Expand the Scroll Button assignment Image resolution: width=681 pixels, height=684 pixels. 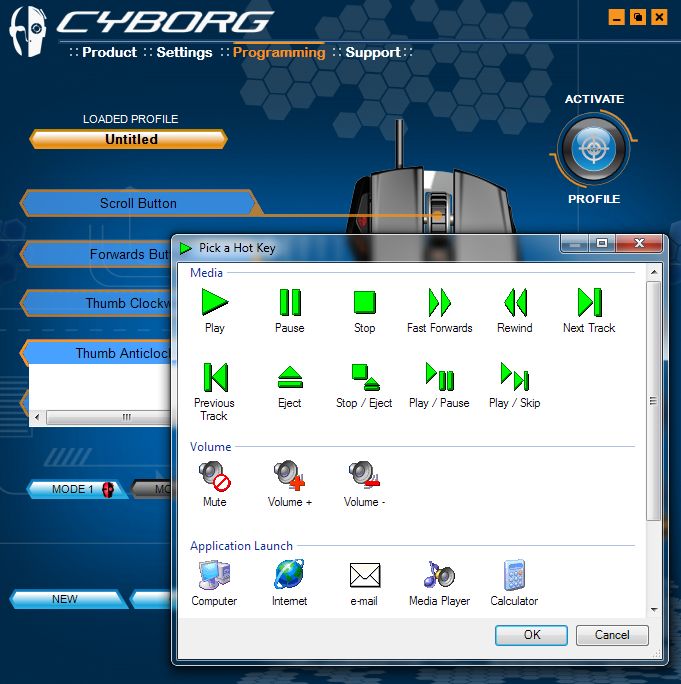tap(138, 203)
